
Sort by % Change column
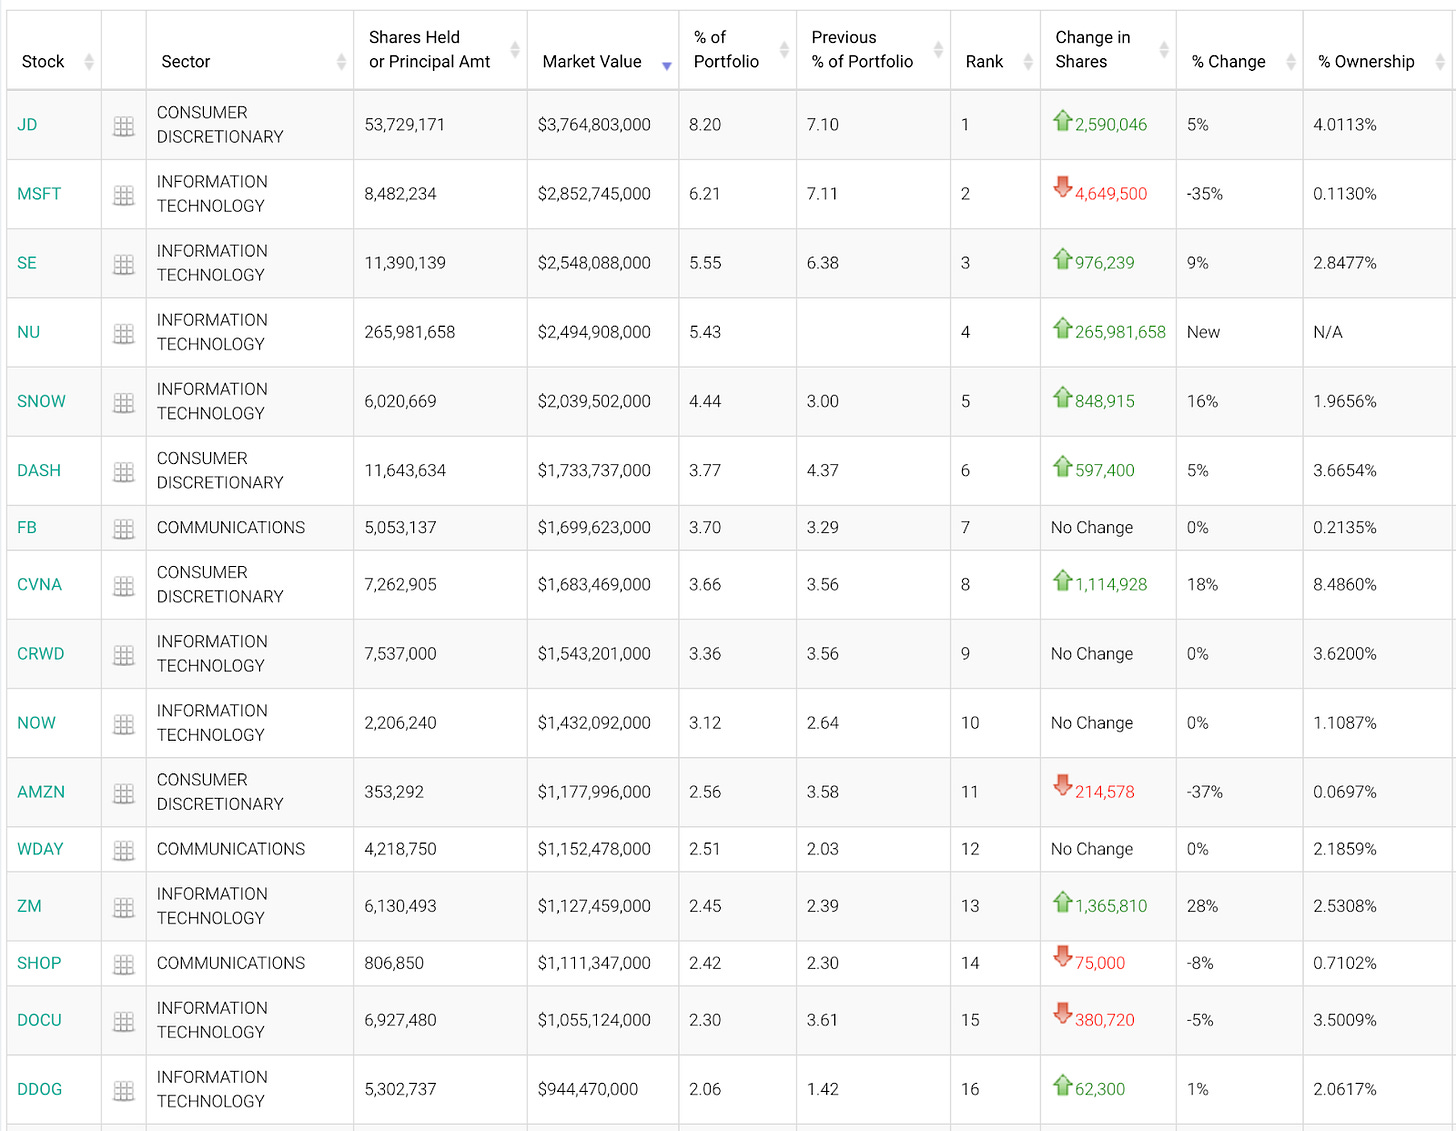[x=1240, y=50]
